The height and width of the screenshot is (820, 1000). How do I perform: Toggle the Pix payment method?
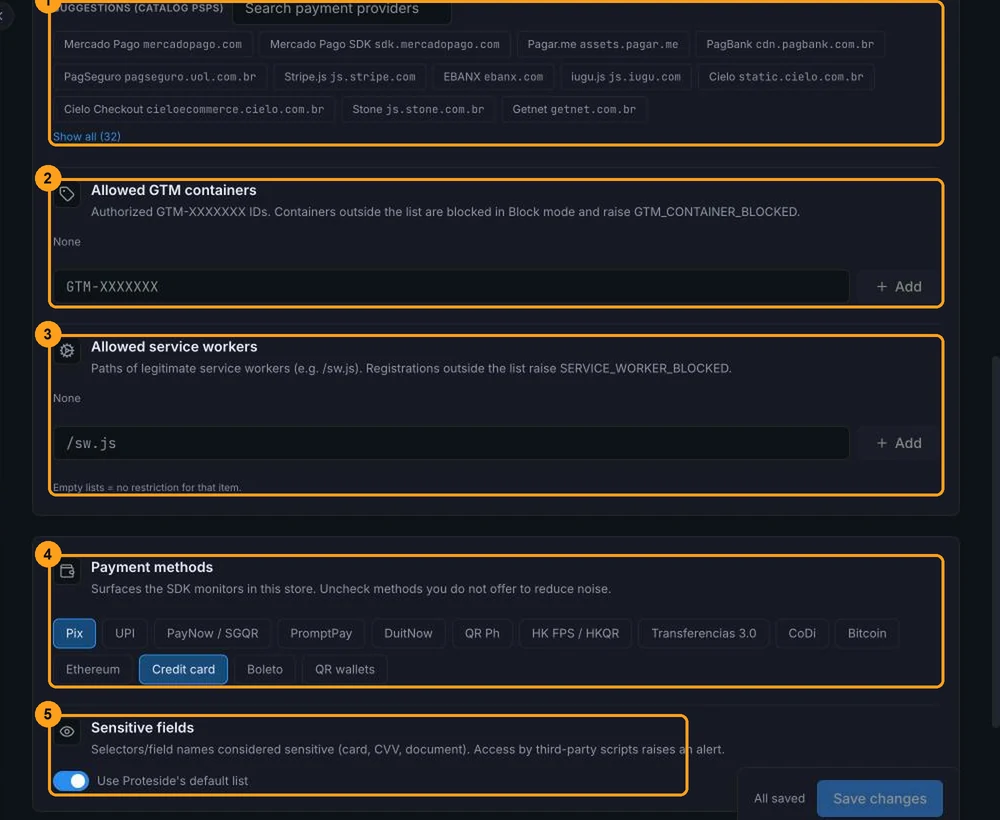click(75, 633)
